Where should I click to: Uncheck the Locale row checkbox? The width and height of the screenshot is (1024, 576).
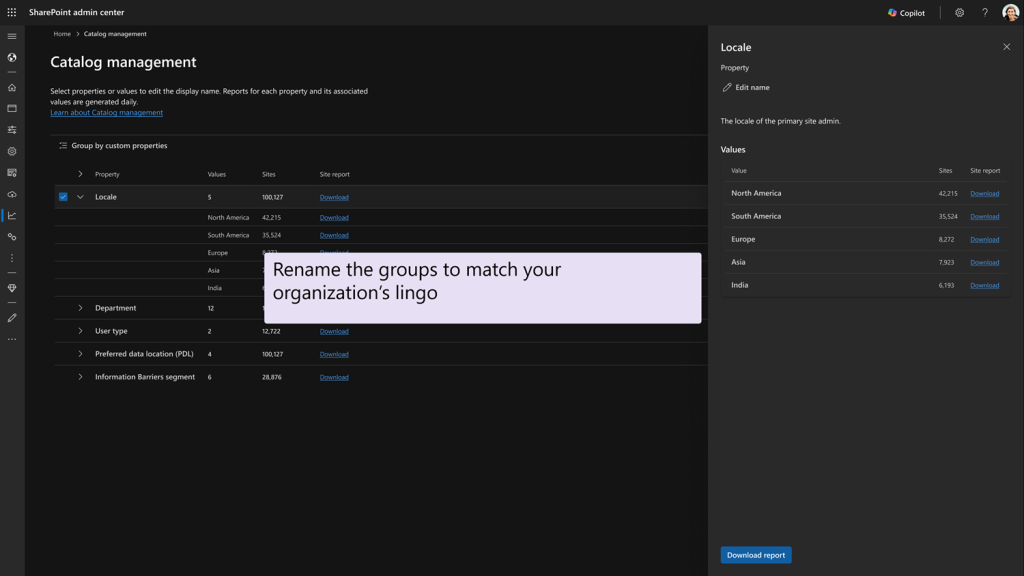(x=62, y=197)
